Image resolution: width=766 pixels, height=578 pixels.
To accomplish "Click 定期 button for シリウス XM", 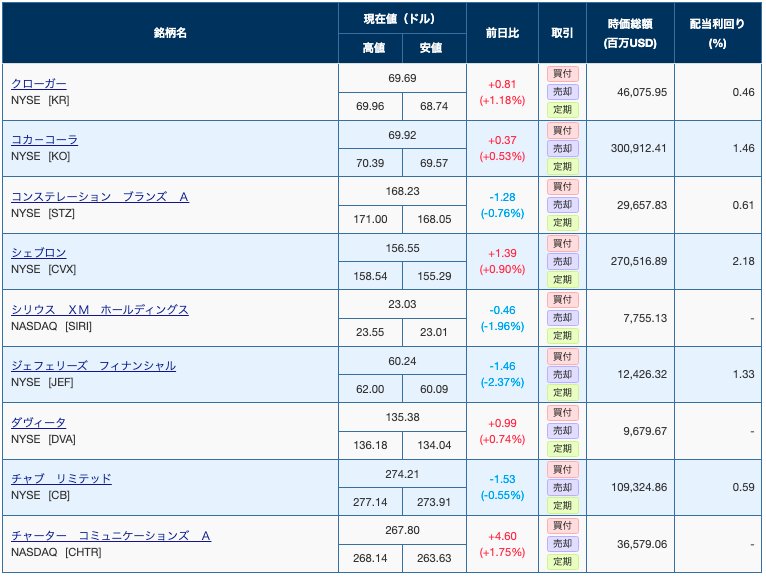I will click(x=563, y=336).
